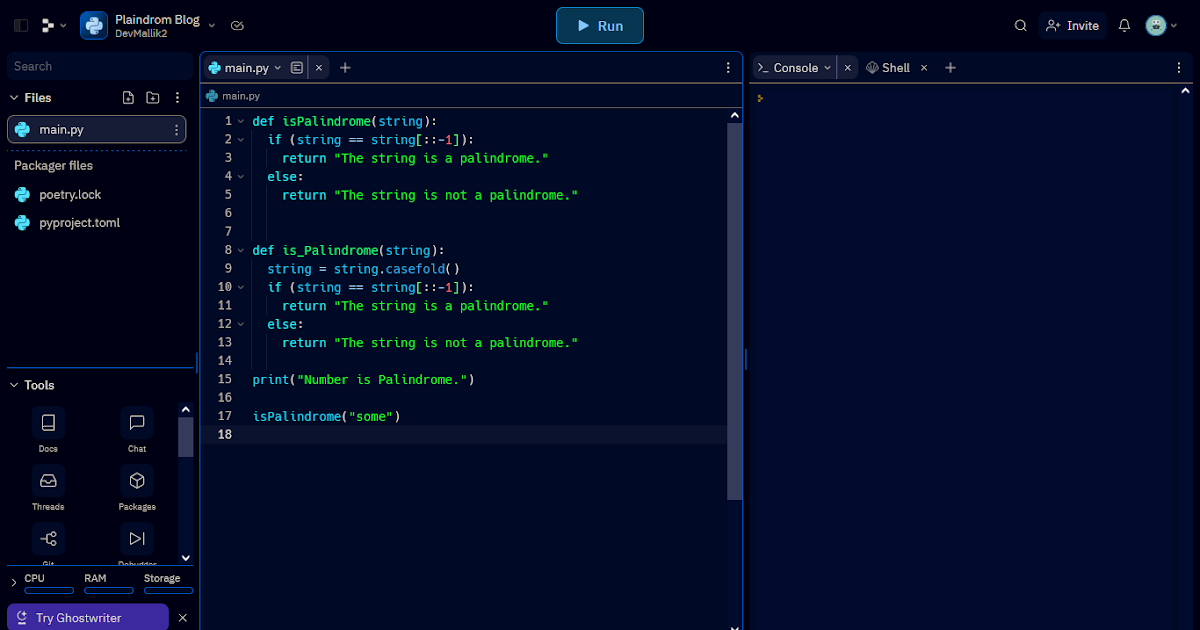This screenshot has height=630, width=1200.
Task: Run the program with Run button
Action: [x=600, y=26]
